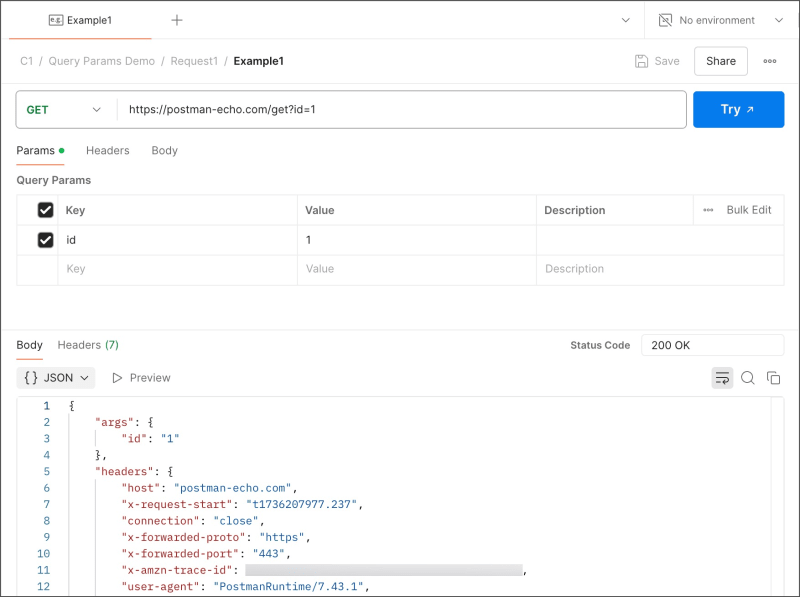Open the more actions ellipsis menu
Viewport: 800px width, 597px height.
[769, 61]
